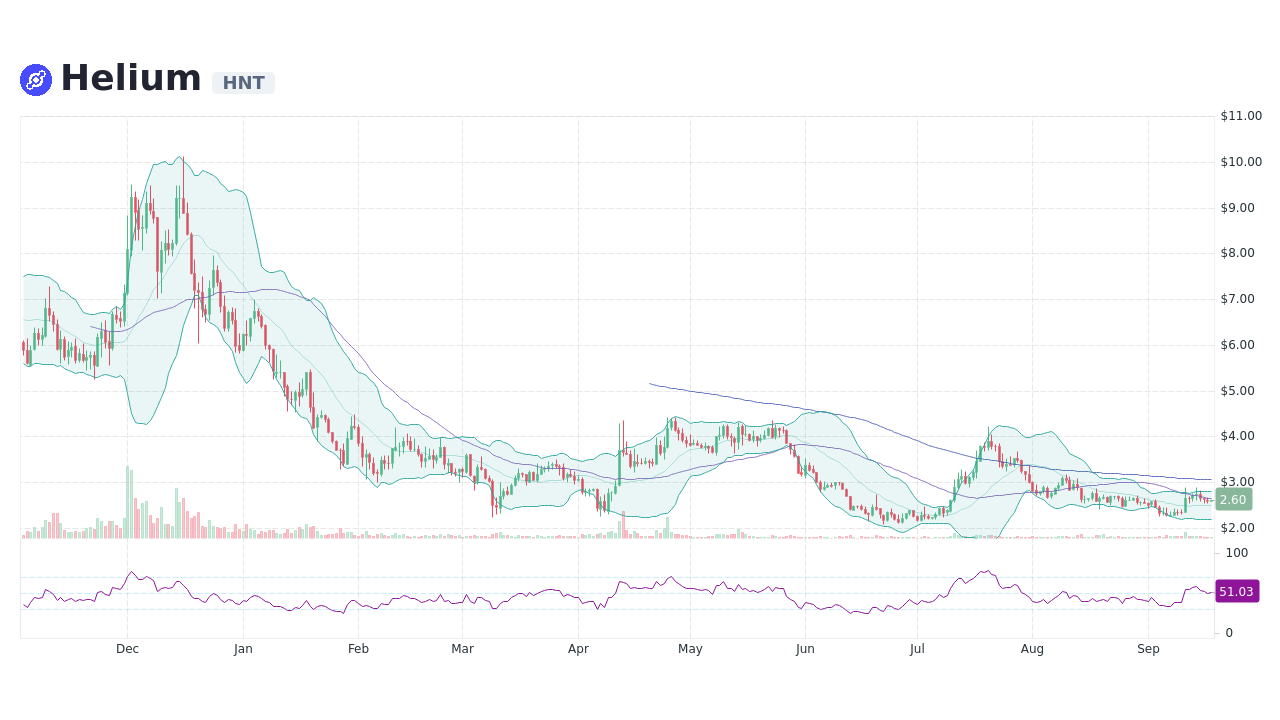Select the Feb month marker
This screenshot has width=1280, height=720.
358,648
